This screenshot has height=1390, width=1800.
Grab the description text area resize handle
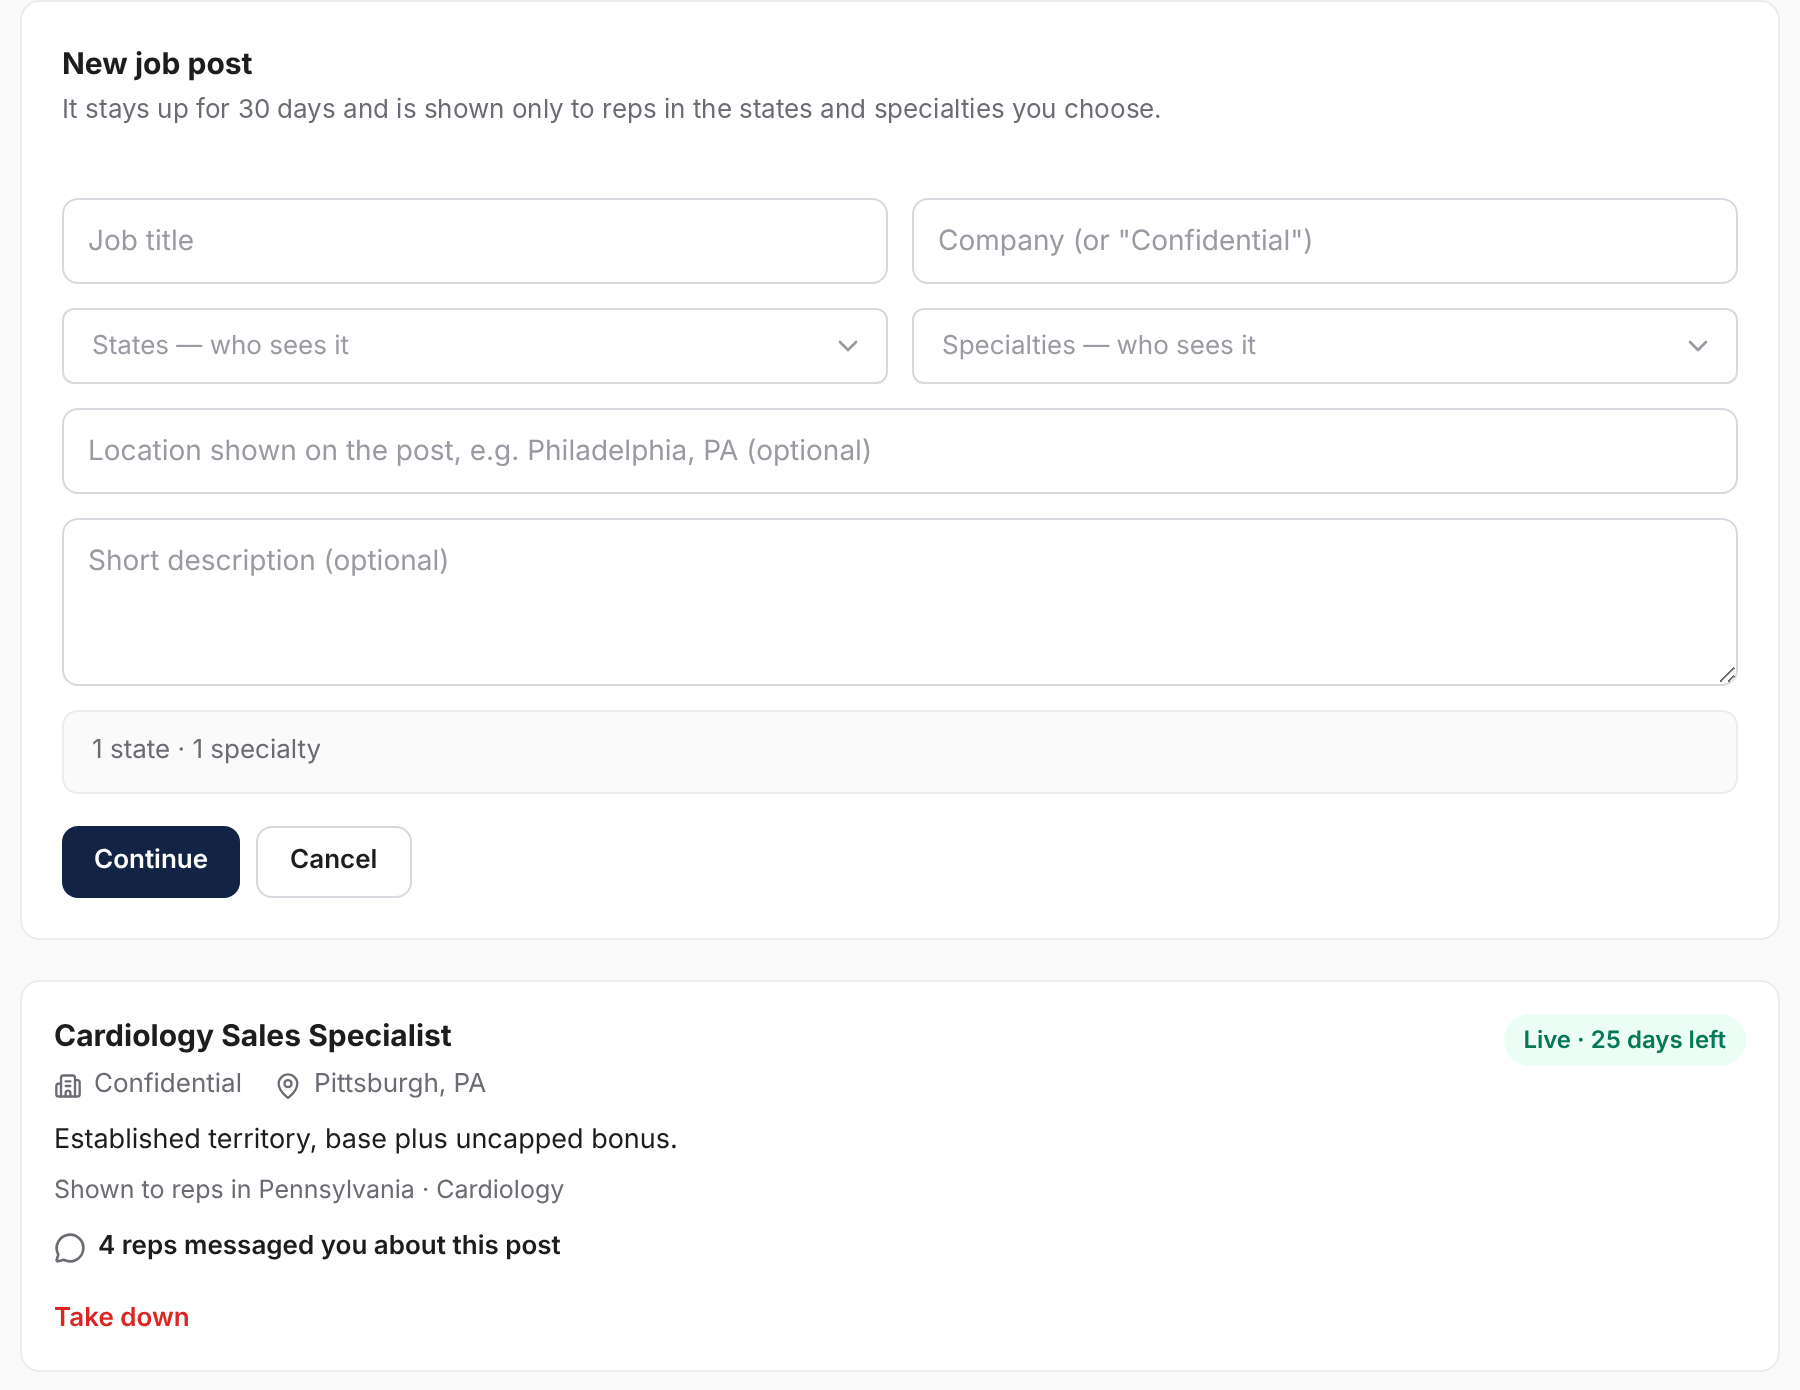[x=1727, y=675]
